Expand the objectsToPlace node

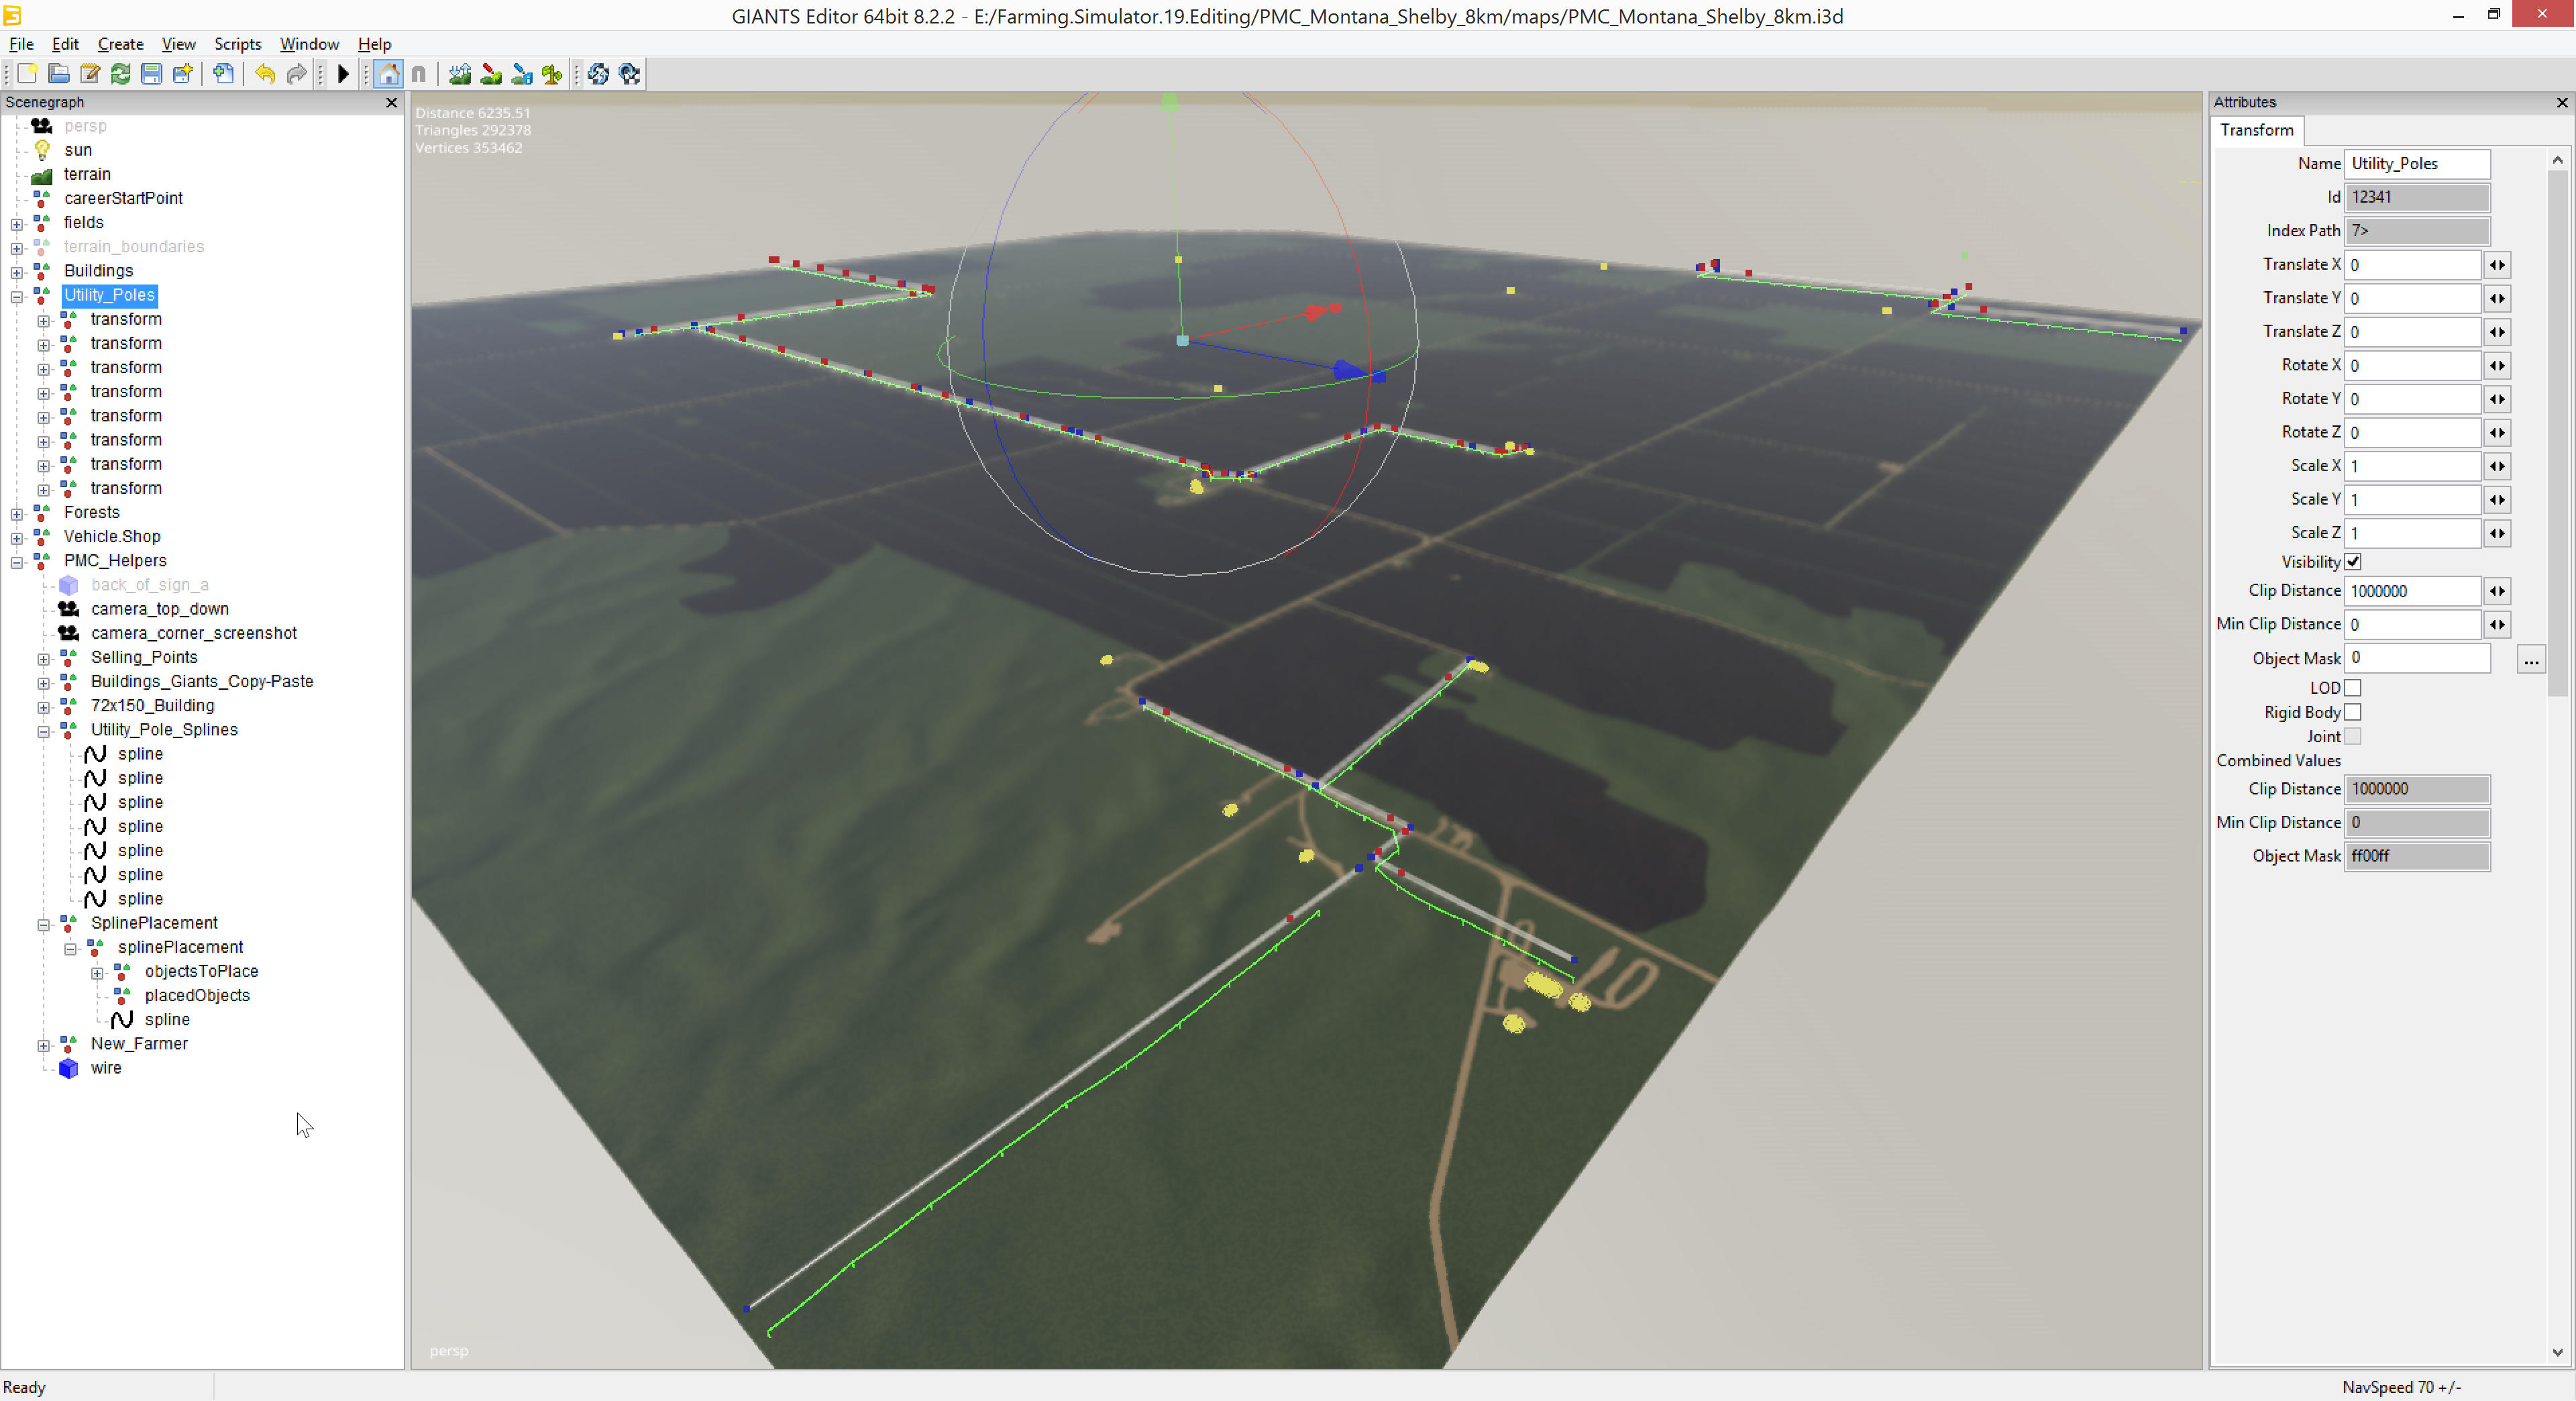98,973
